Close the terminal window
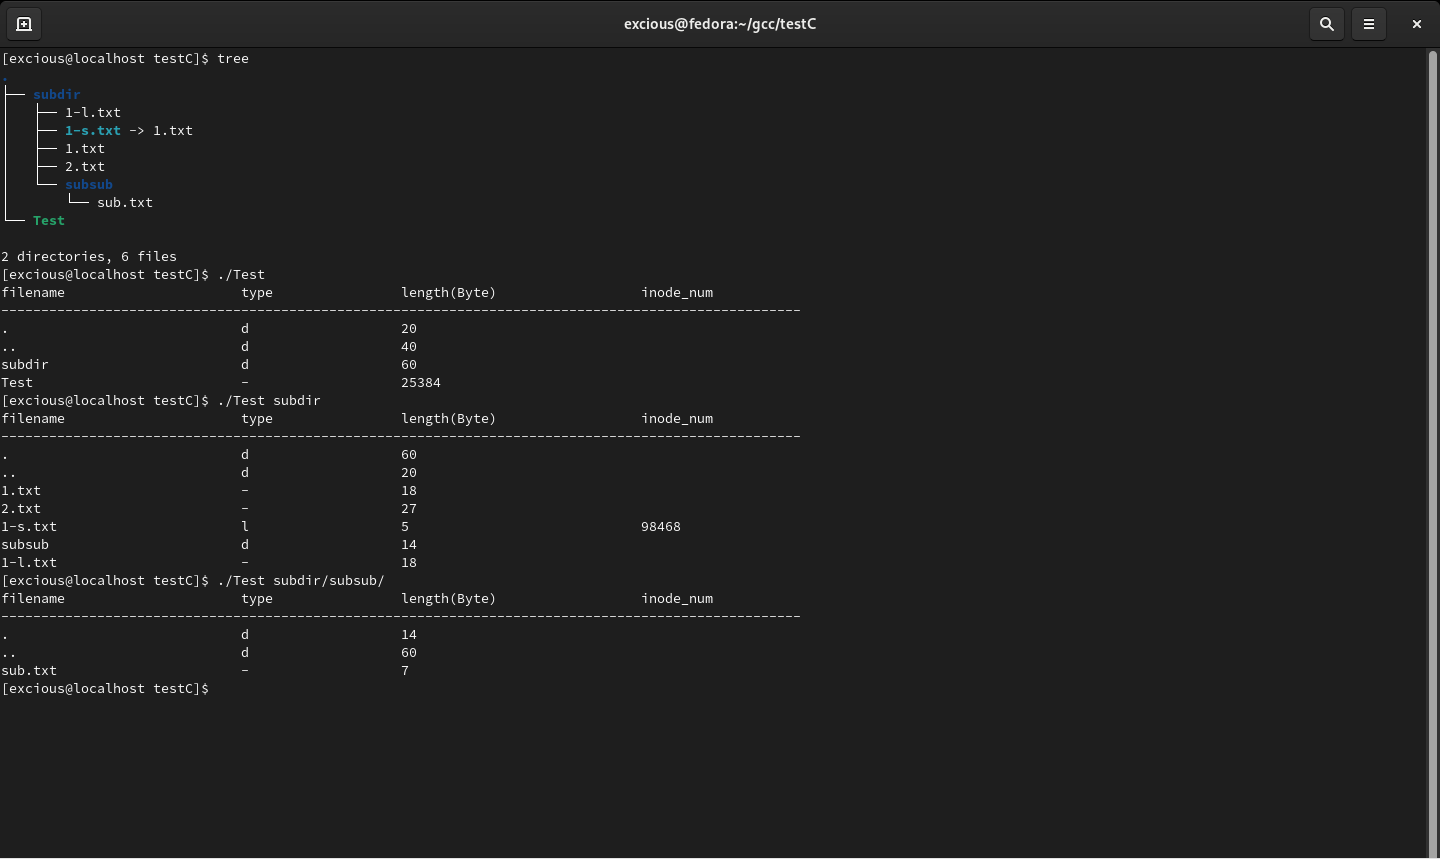The height and width of the screenshot is (859, 1440). tap(1417, 24)
